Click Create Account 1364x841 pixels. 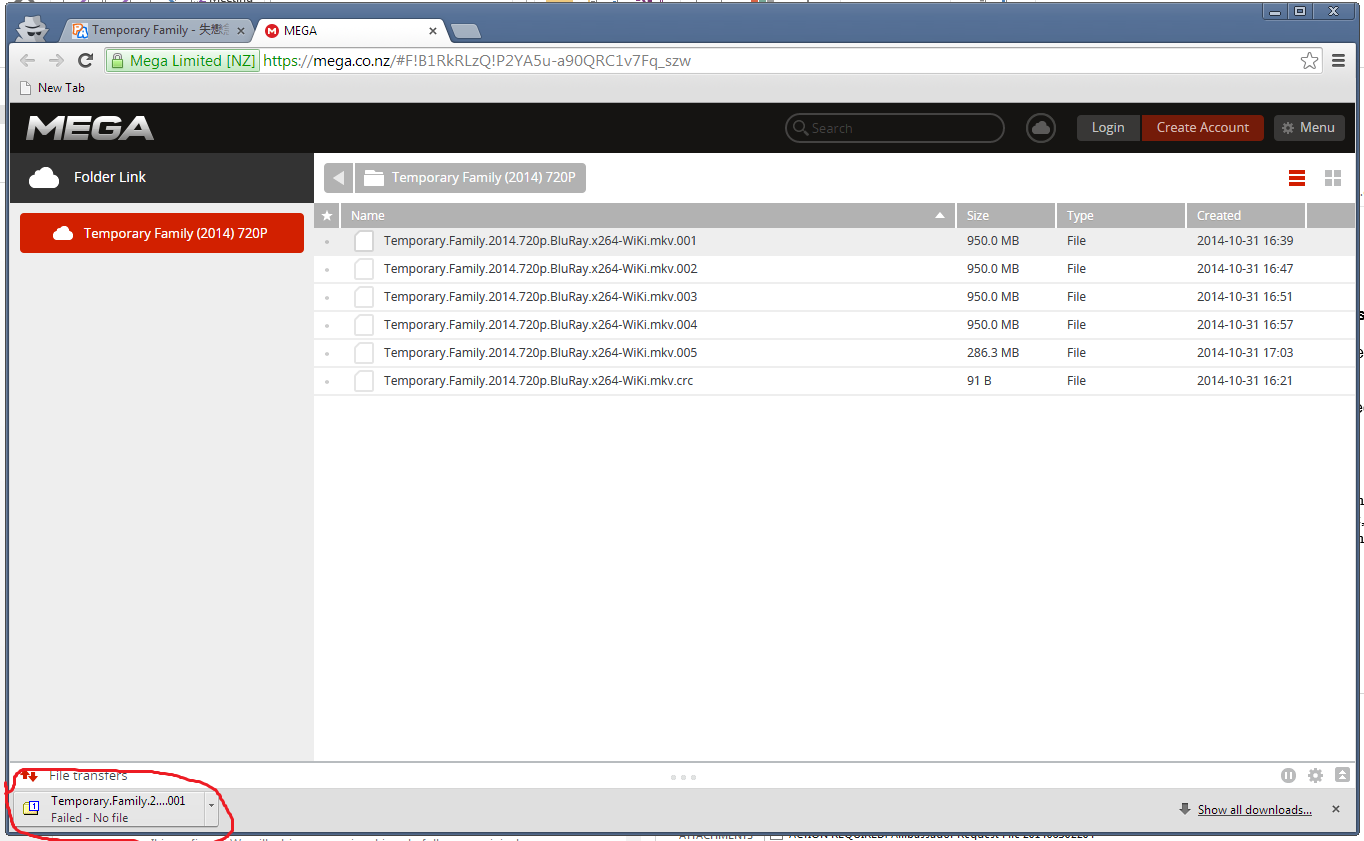pos(1203,128)
